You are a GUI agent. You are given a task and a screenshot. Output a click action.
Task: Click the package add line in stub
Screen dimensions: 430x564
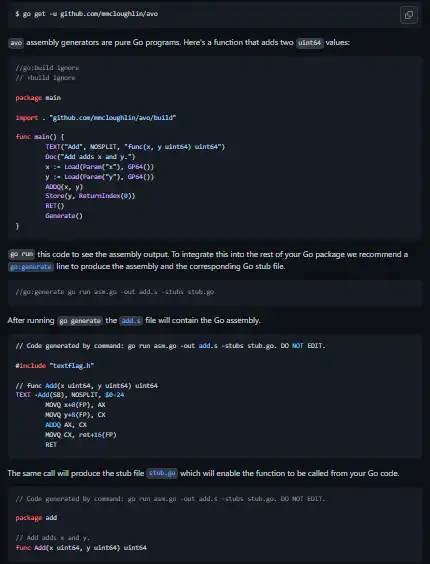pyautogui.click(x=36, y=518)
